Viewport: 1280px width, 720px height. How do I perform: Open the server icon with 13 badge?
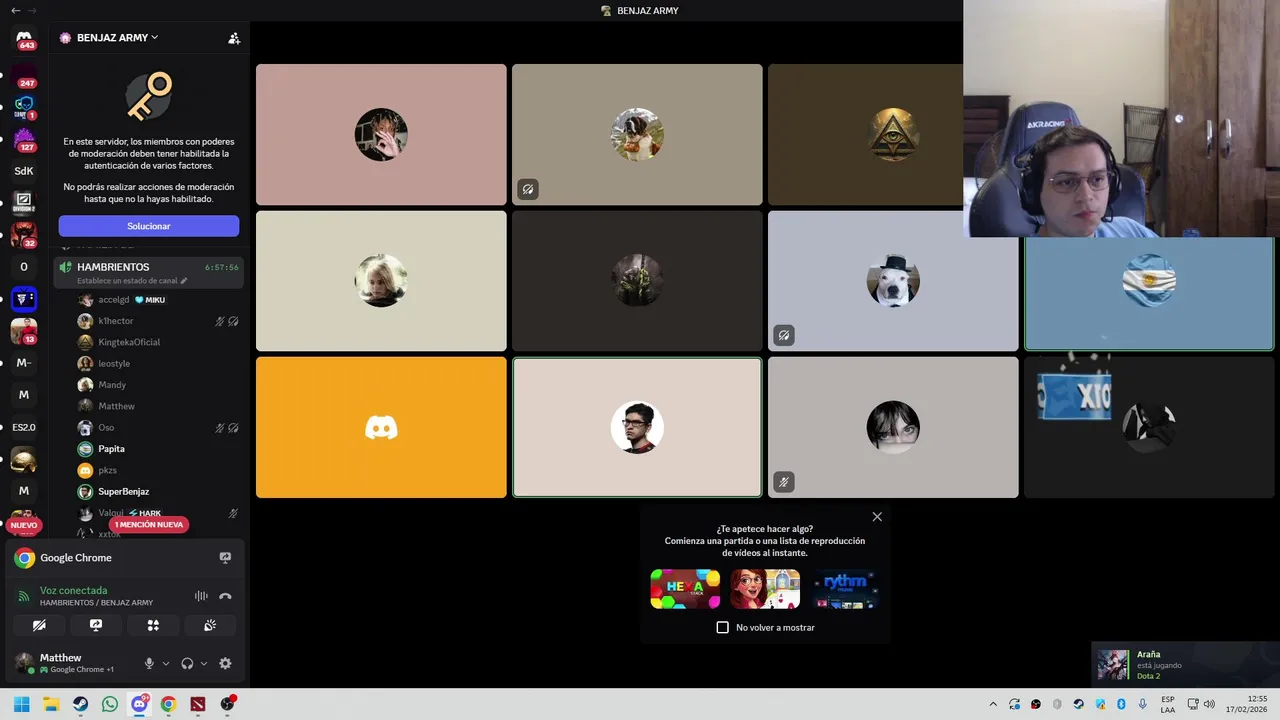click(24, 331)
